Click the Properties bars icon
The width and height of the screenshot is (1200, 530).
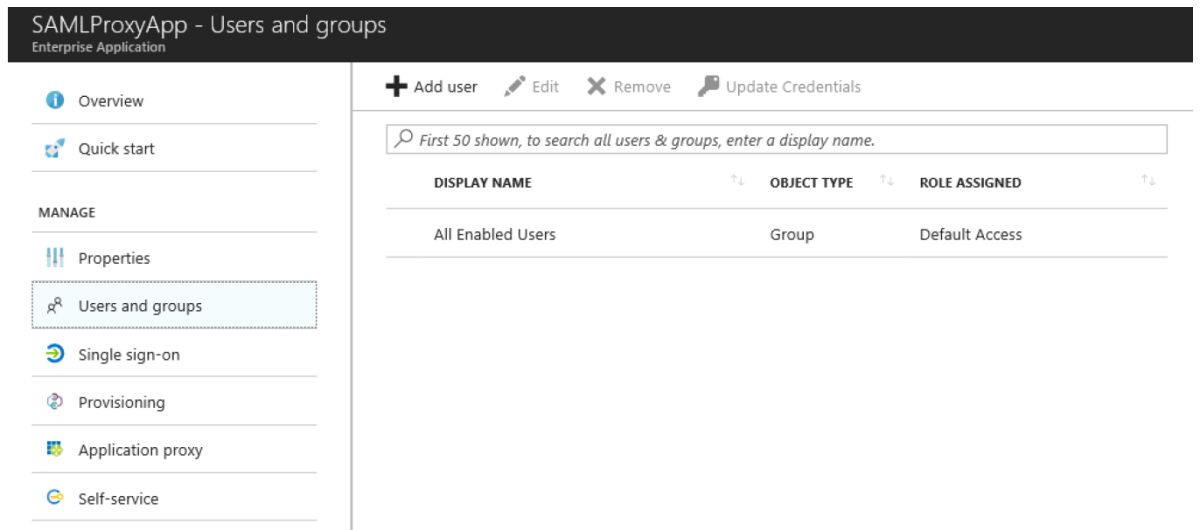click(x=55, y=258)
